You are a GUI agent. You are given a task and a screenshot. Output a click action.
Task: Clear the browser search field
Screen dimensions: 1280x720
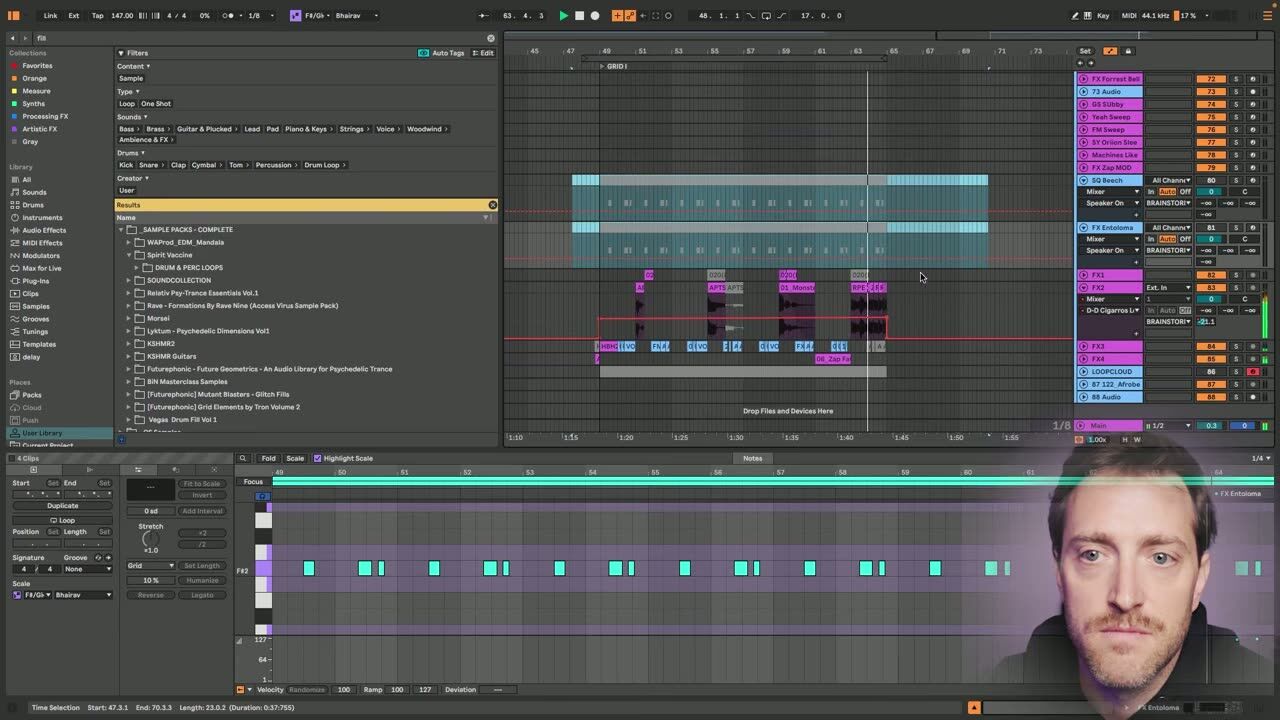490,38
